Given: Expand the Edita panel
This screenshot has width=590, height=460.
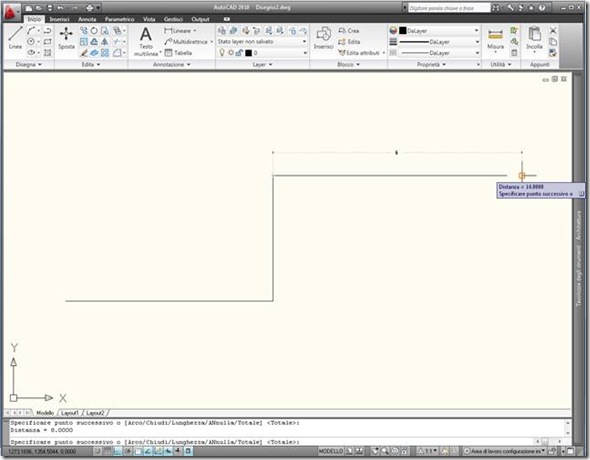Looking at the screenshot, I should (91, 65).
